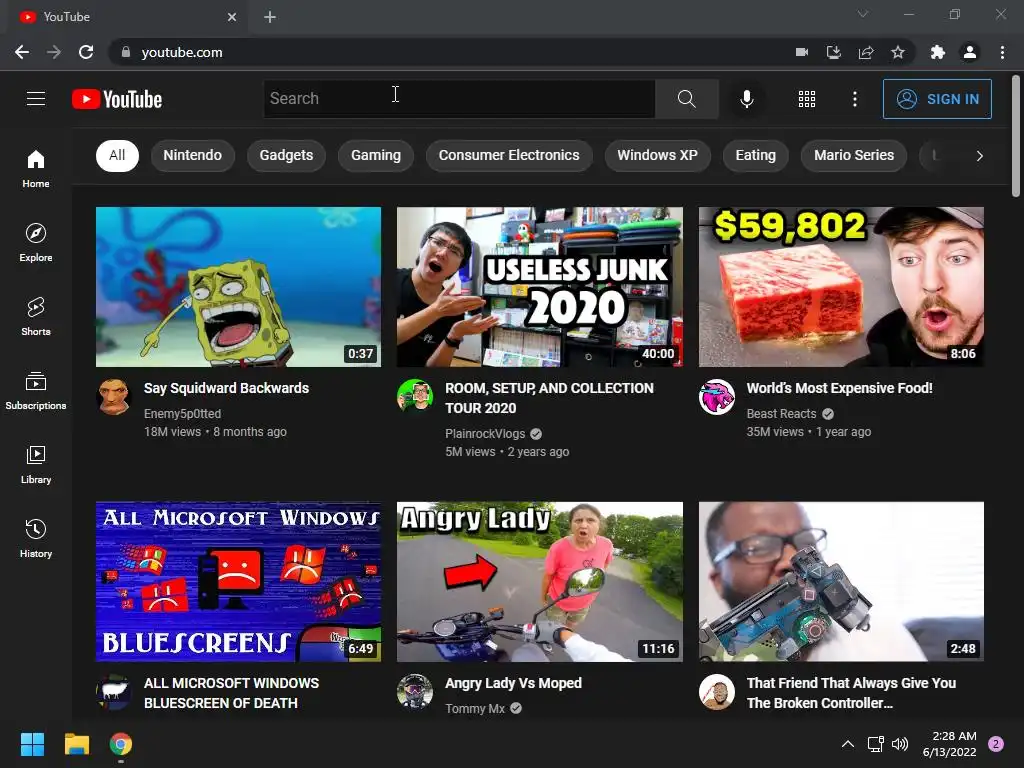Click the YouTube search input field
1024x768 pixels.
coord(459,99)
